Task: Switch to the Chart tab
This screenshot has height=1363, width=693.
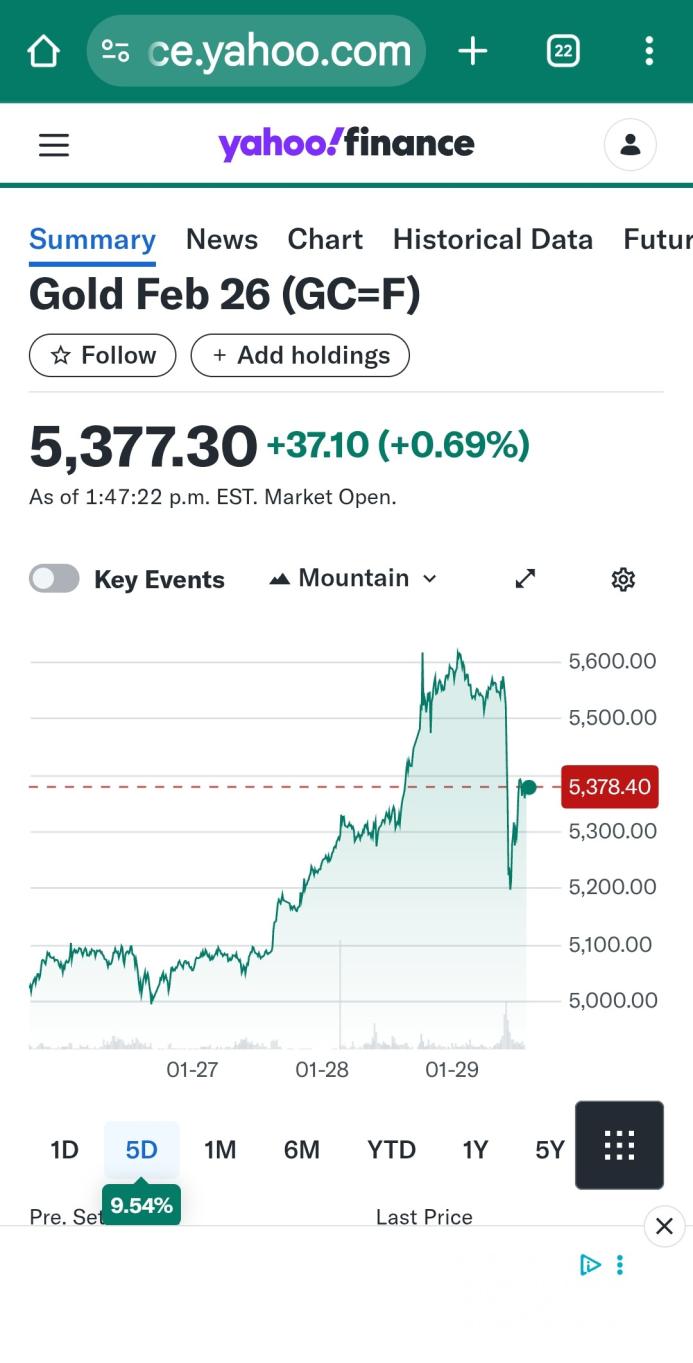Action: point(325,240)
